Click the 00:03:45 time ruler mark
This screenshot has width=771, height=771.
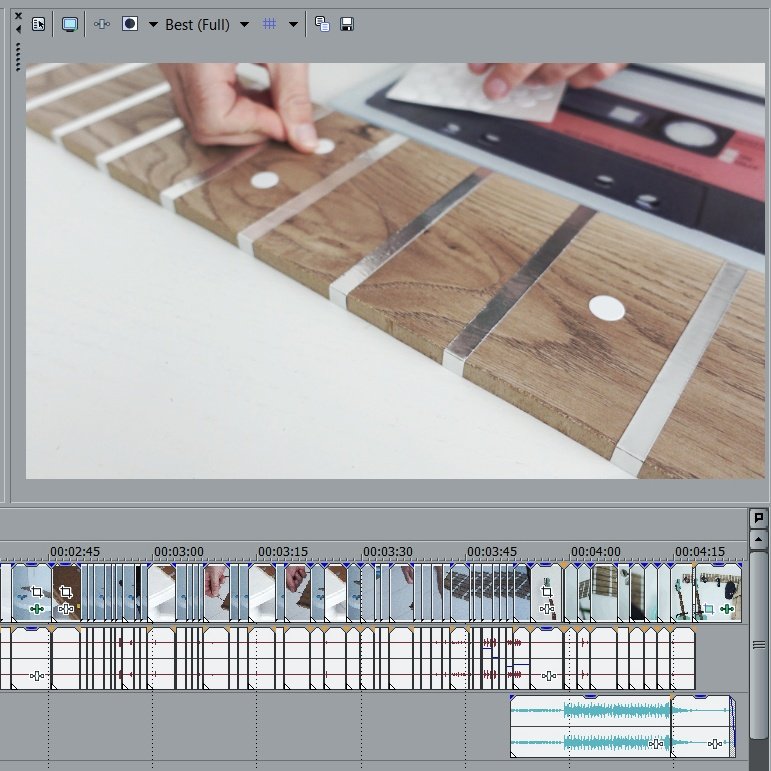[x=492, y=552]
